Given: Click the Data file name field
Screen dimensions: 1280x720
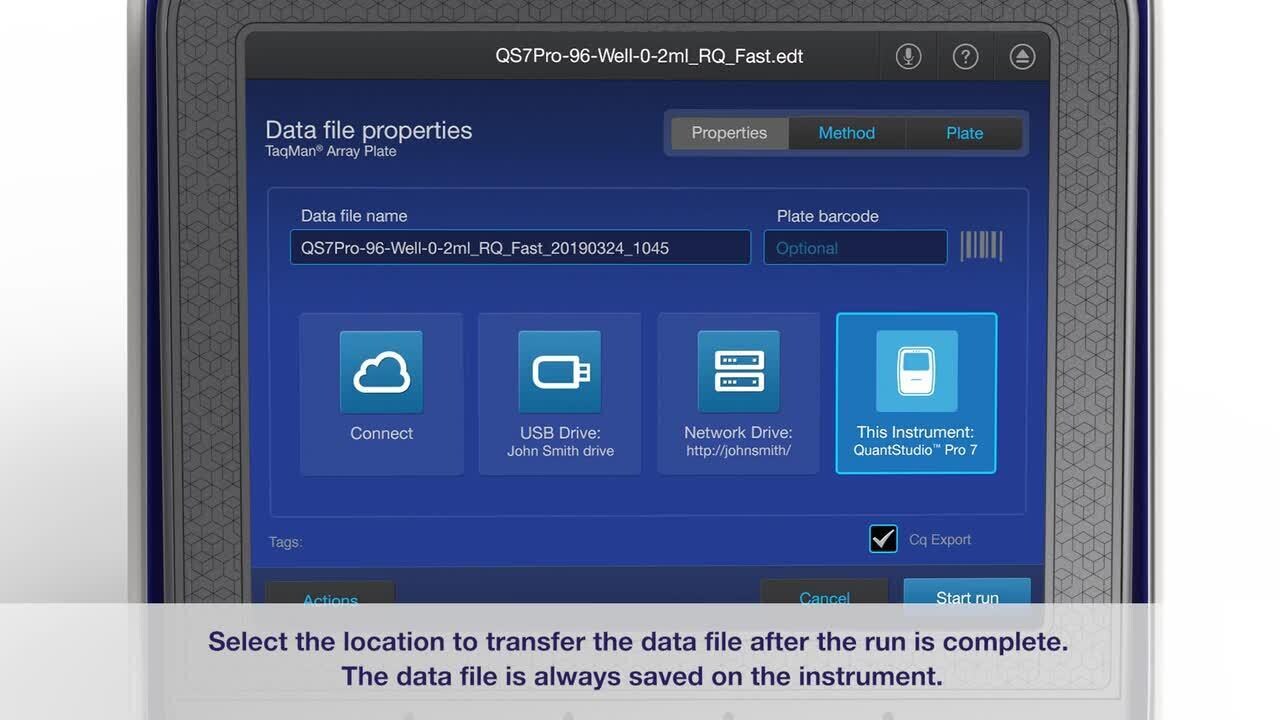Looking at the screenshot, I should (520, 248).
